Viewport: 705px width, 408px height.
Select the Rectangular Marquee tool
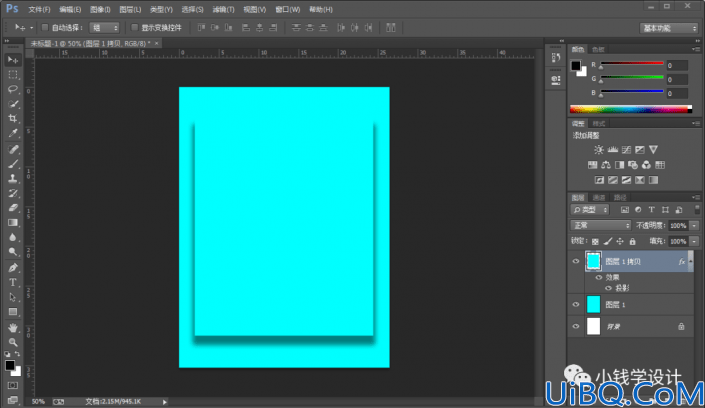tap(13, 75)
